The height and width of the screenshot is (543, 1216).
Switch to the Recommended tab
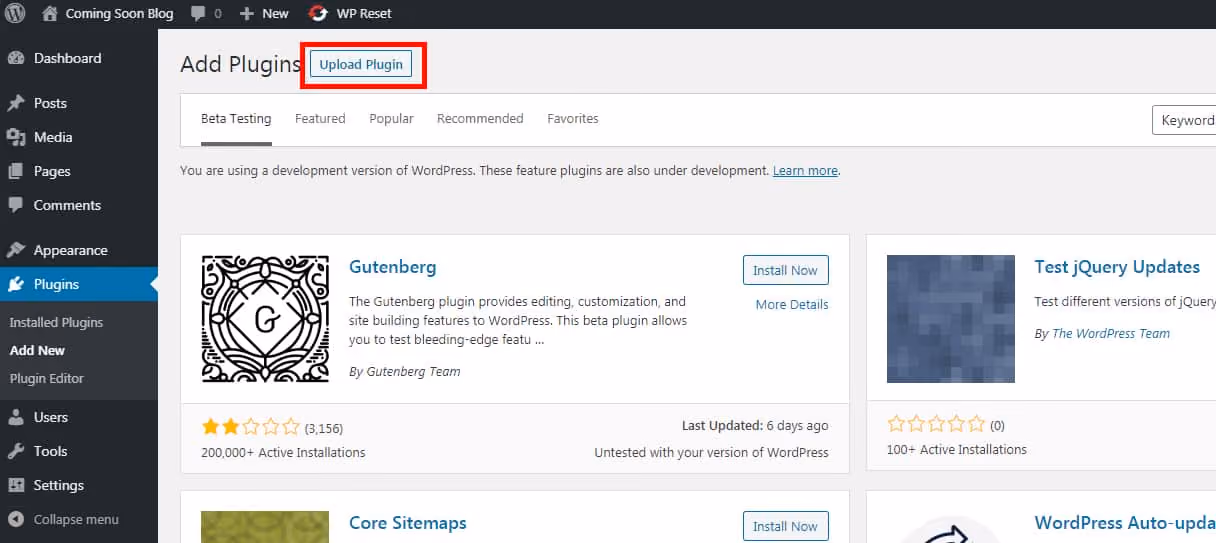click(x=480, y=119)
